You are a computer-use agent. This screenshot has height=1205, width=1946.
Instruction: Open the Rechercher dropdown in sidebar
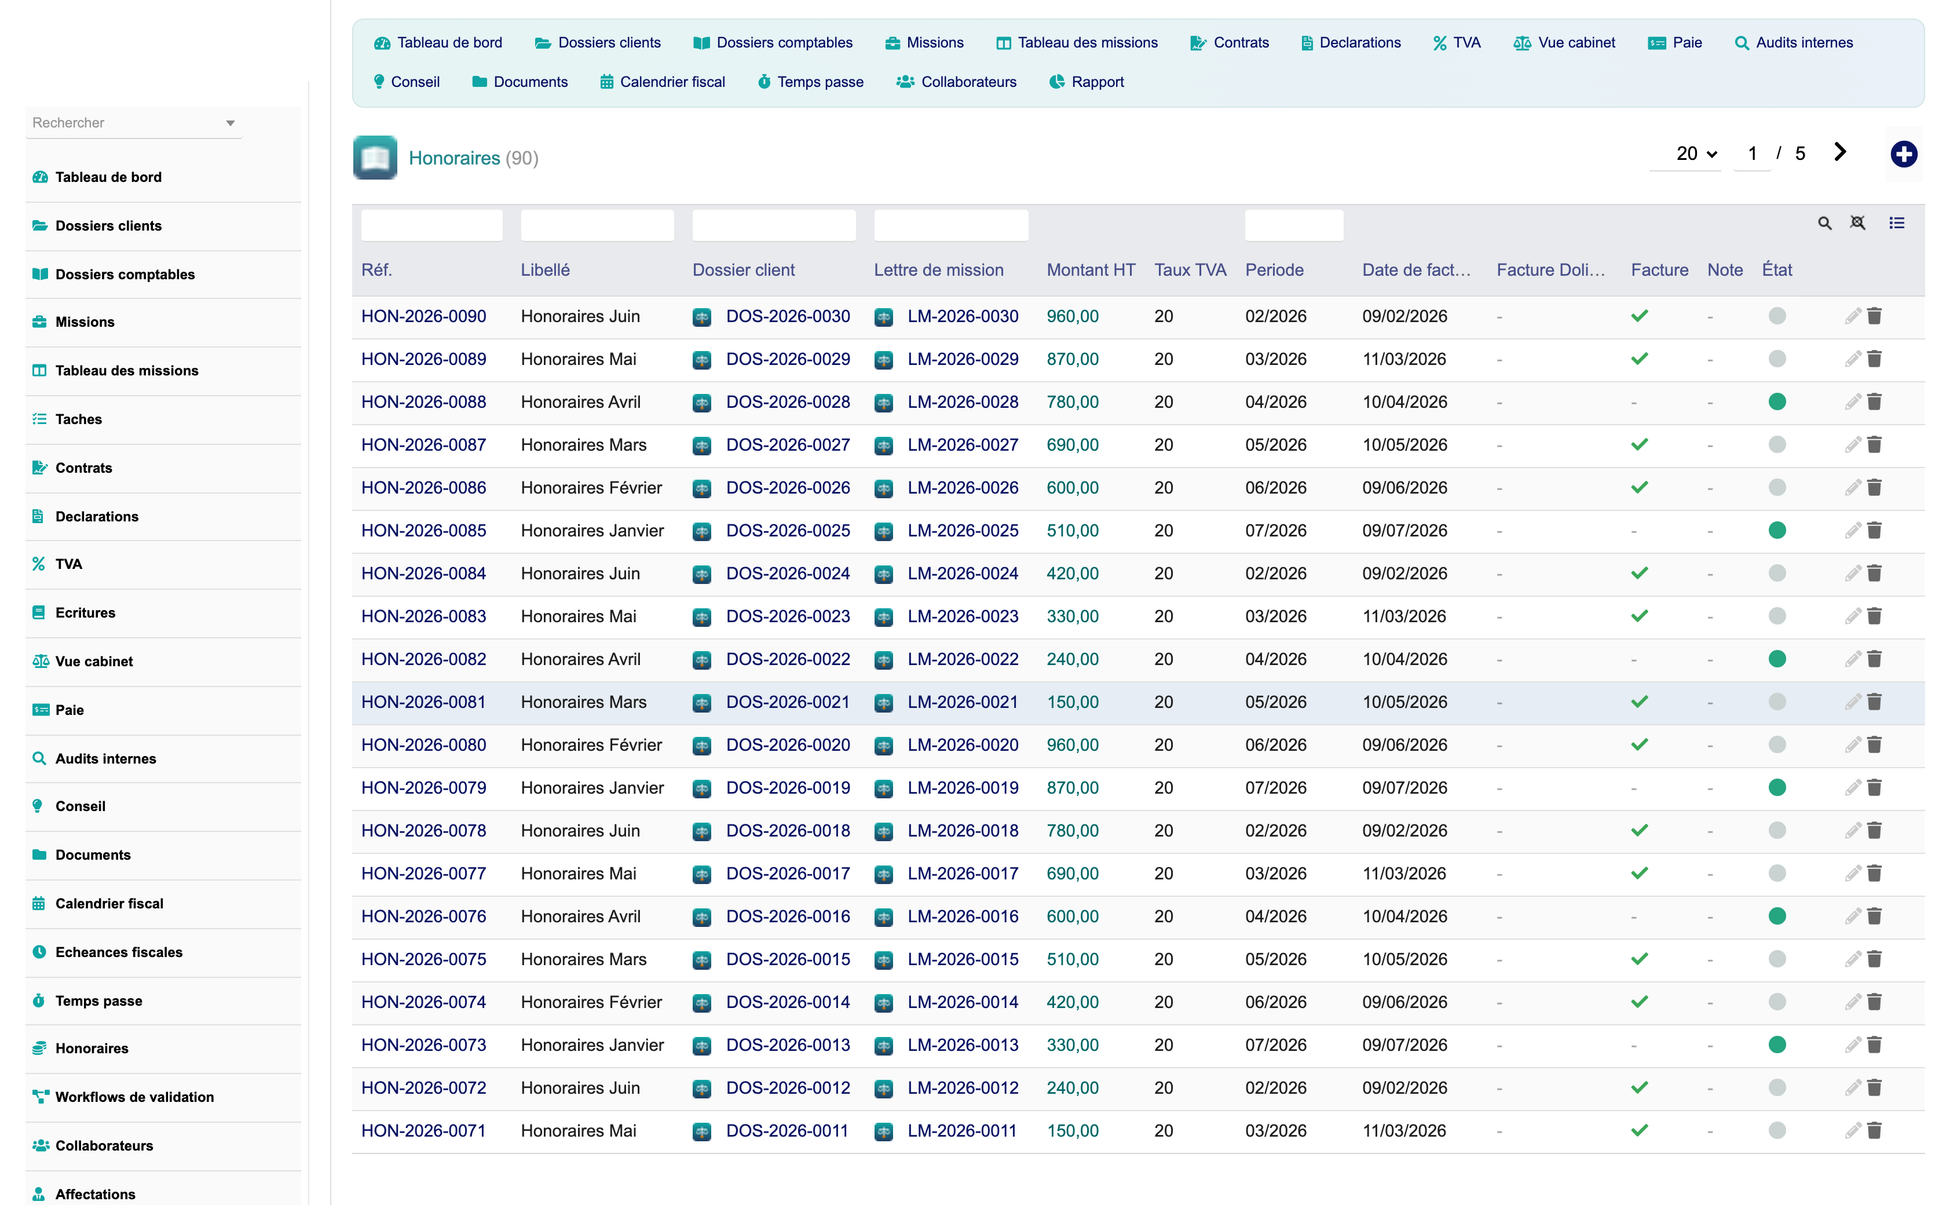(x=134, y=123)
